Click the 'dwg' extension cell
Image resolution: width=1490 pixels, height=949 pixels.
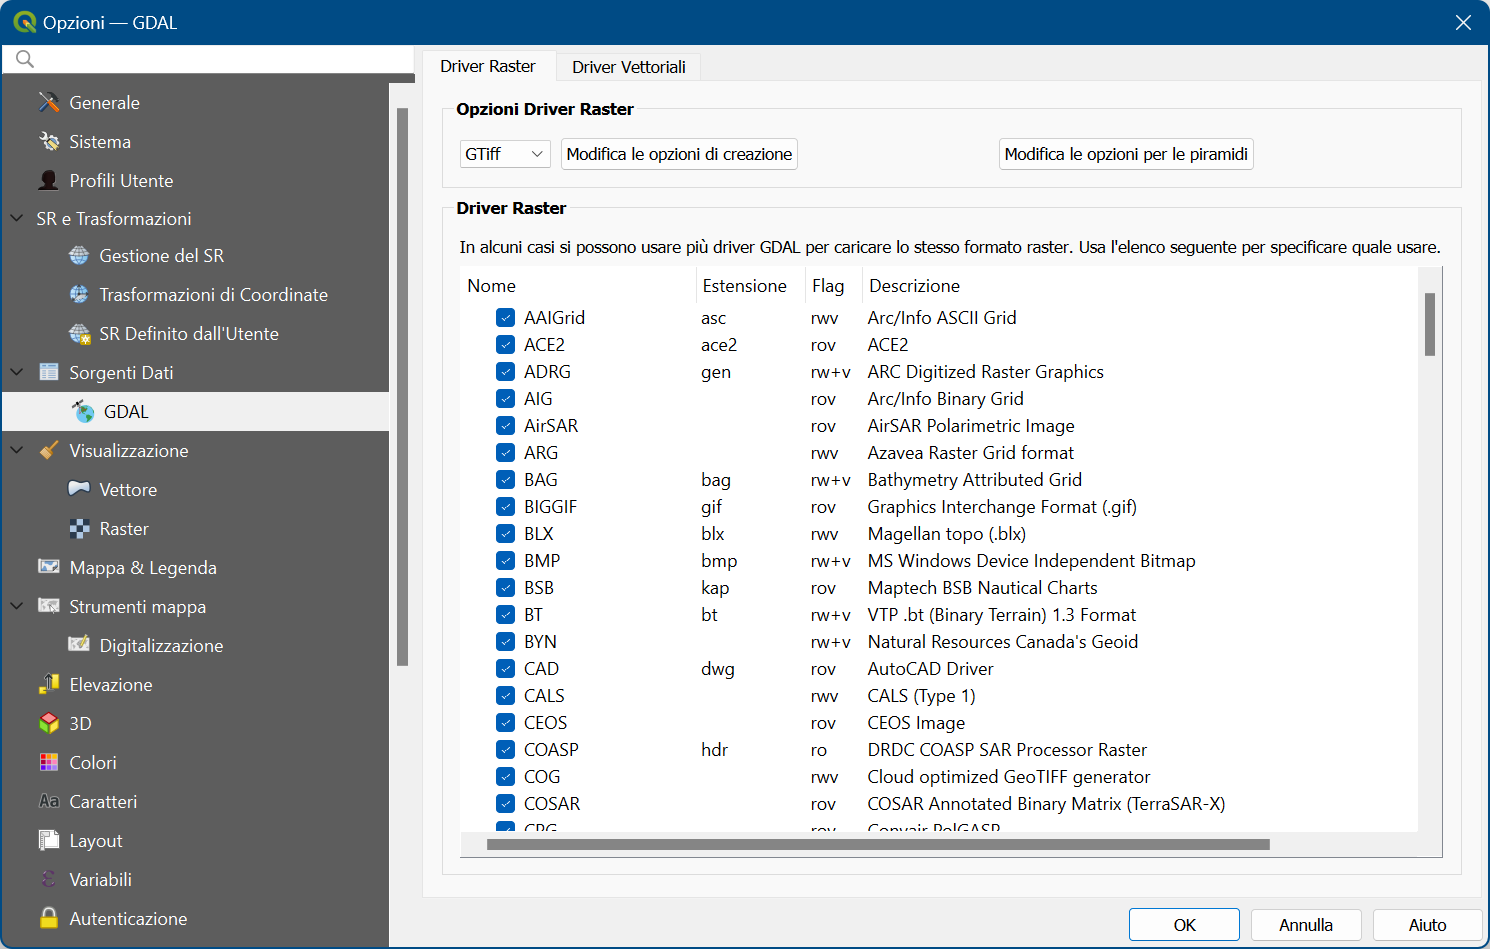click(718, 668)
